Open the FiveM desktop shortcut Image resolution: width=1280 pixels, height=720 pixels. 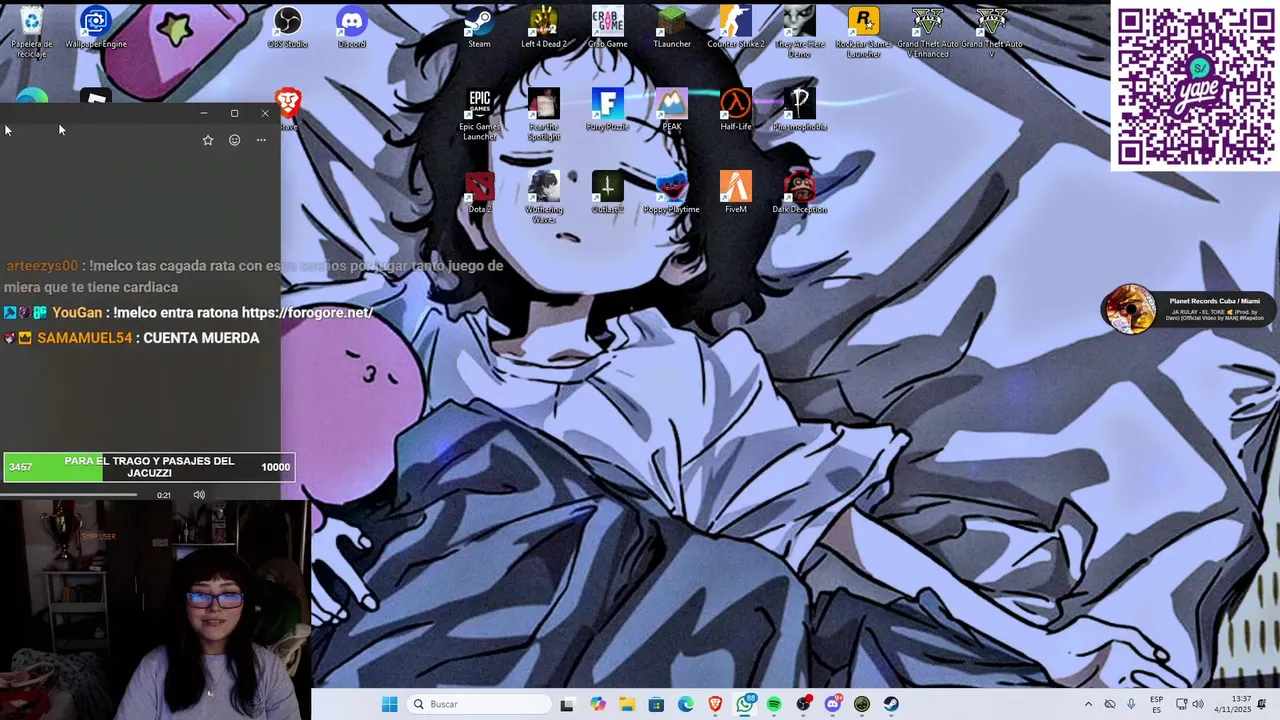click(736, 193)
